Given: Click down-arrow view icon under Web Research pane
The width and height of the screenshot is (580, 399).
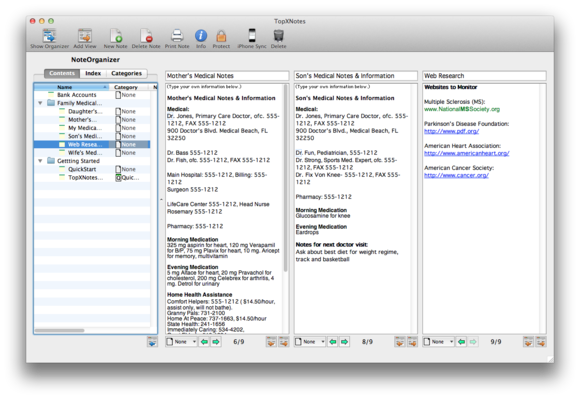Looking at the screenshot, I should [528, 342].
